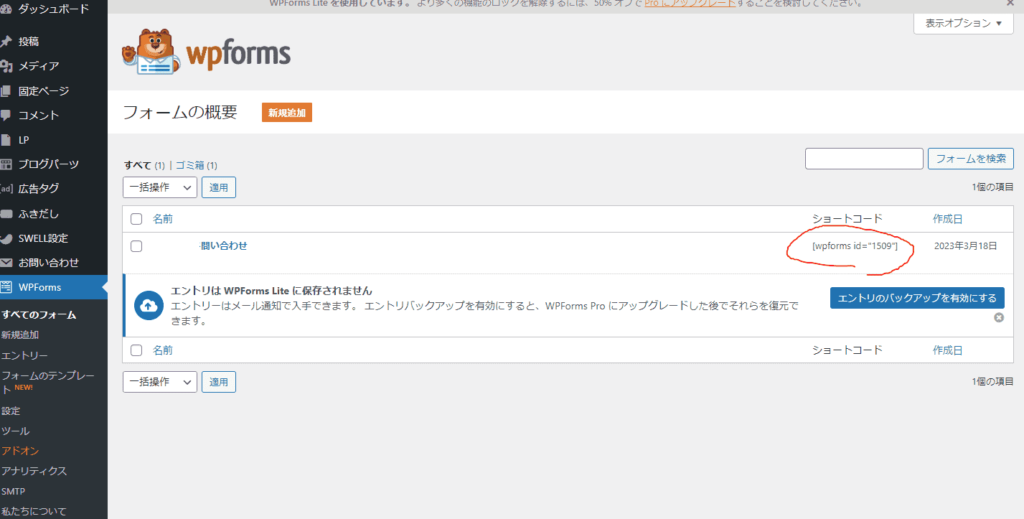Open ツール submenu item
This screenshot has width=1024, height=519.
tap(15, 431)
